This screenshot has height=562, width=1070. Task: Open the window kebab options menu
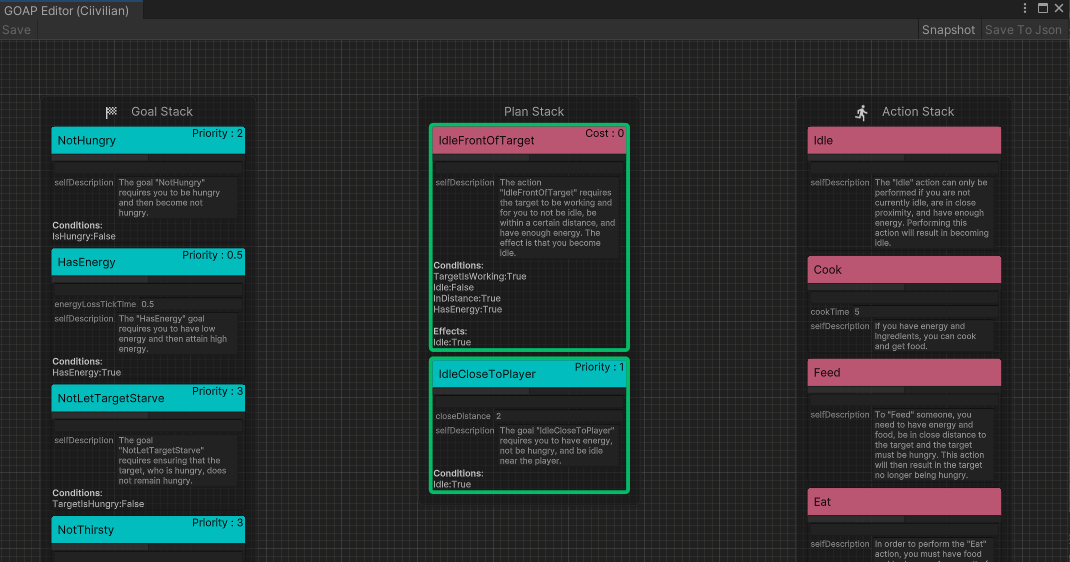point(1025,8)
